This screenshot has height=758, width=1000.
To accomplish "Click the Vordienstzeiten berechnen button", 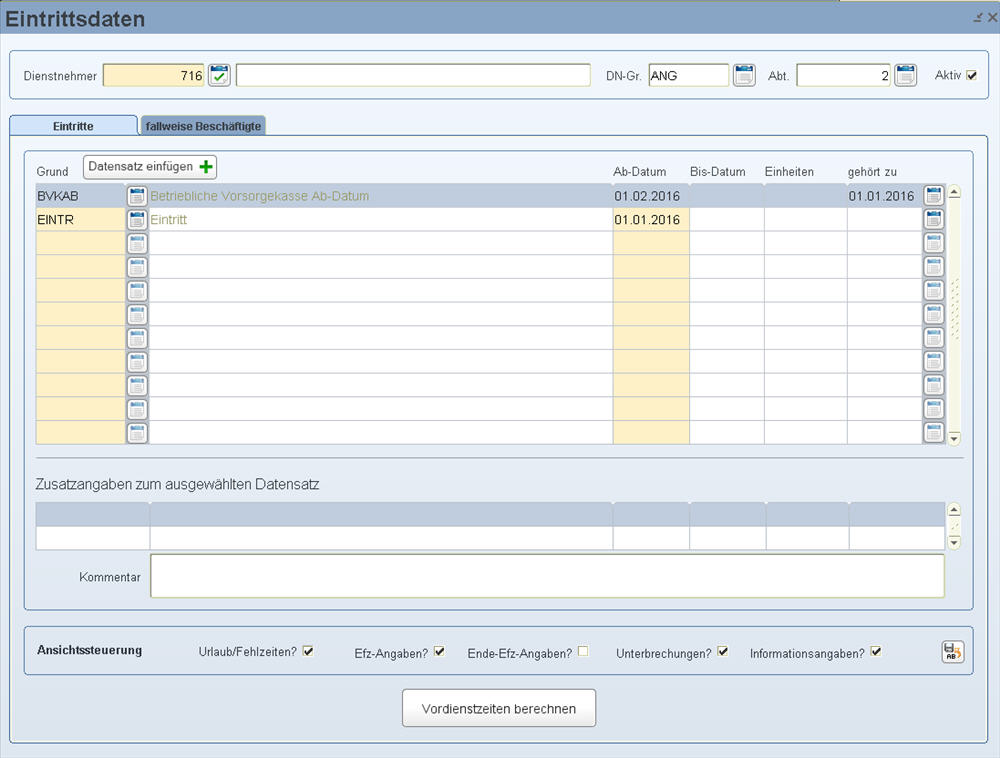I will pyautogui.click(x=499, y=708).
